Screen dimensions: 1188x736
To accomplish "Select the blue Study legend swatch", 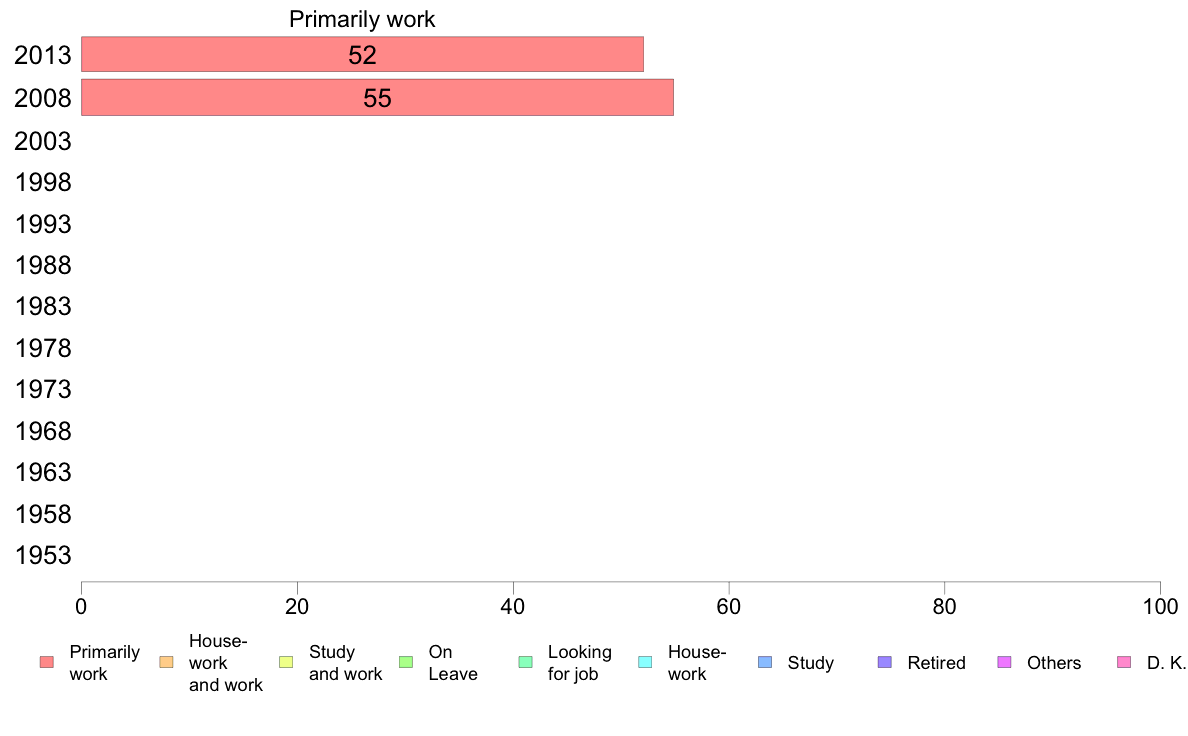I will 765,662.
